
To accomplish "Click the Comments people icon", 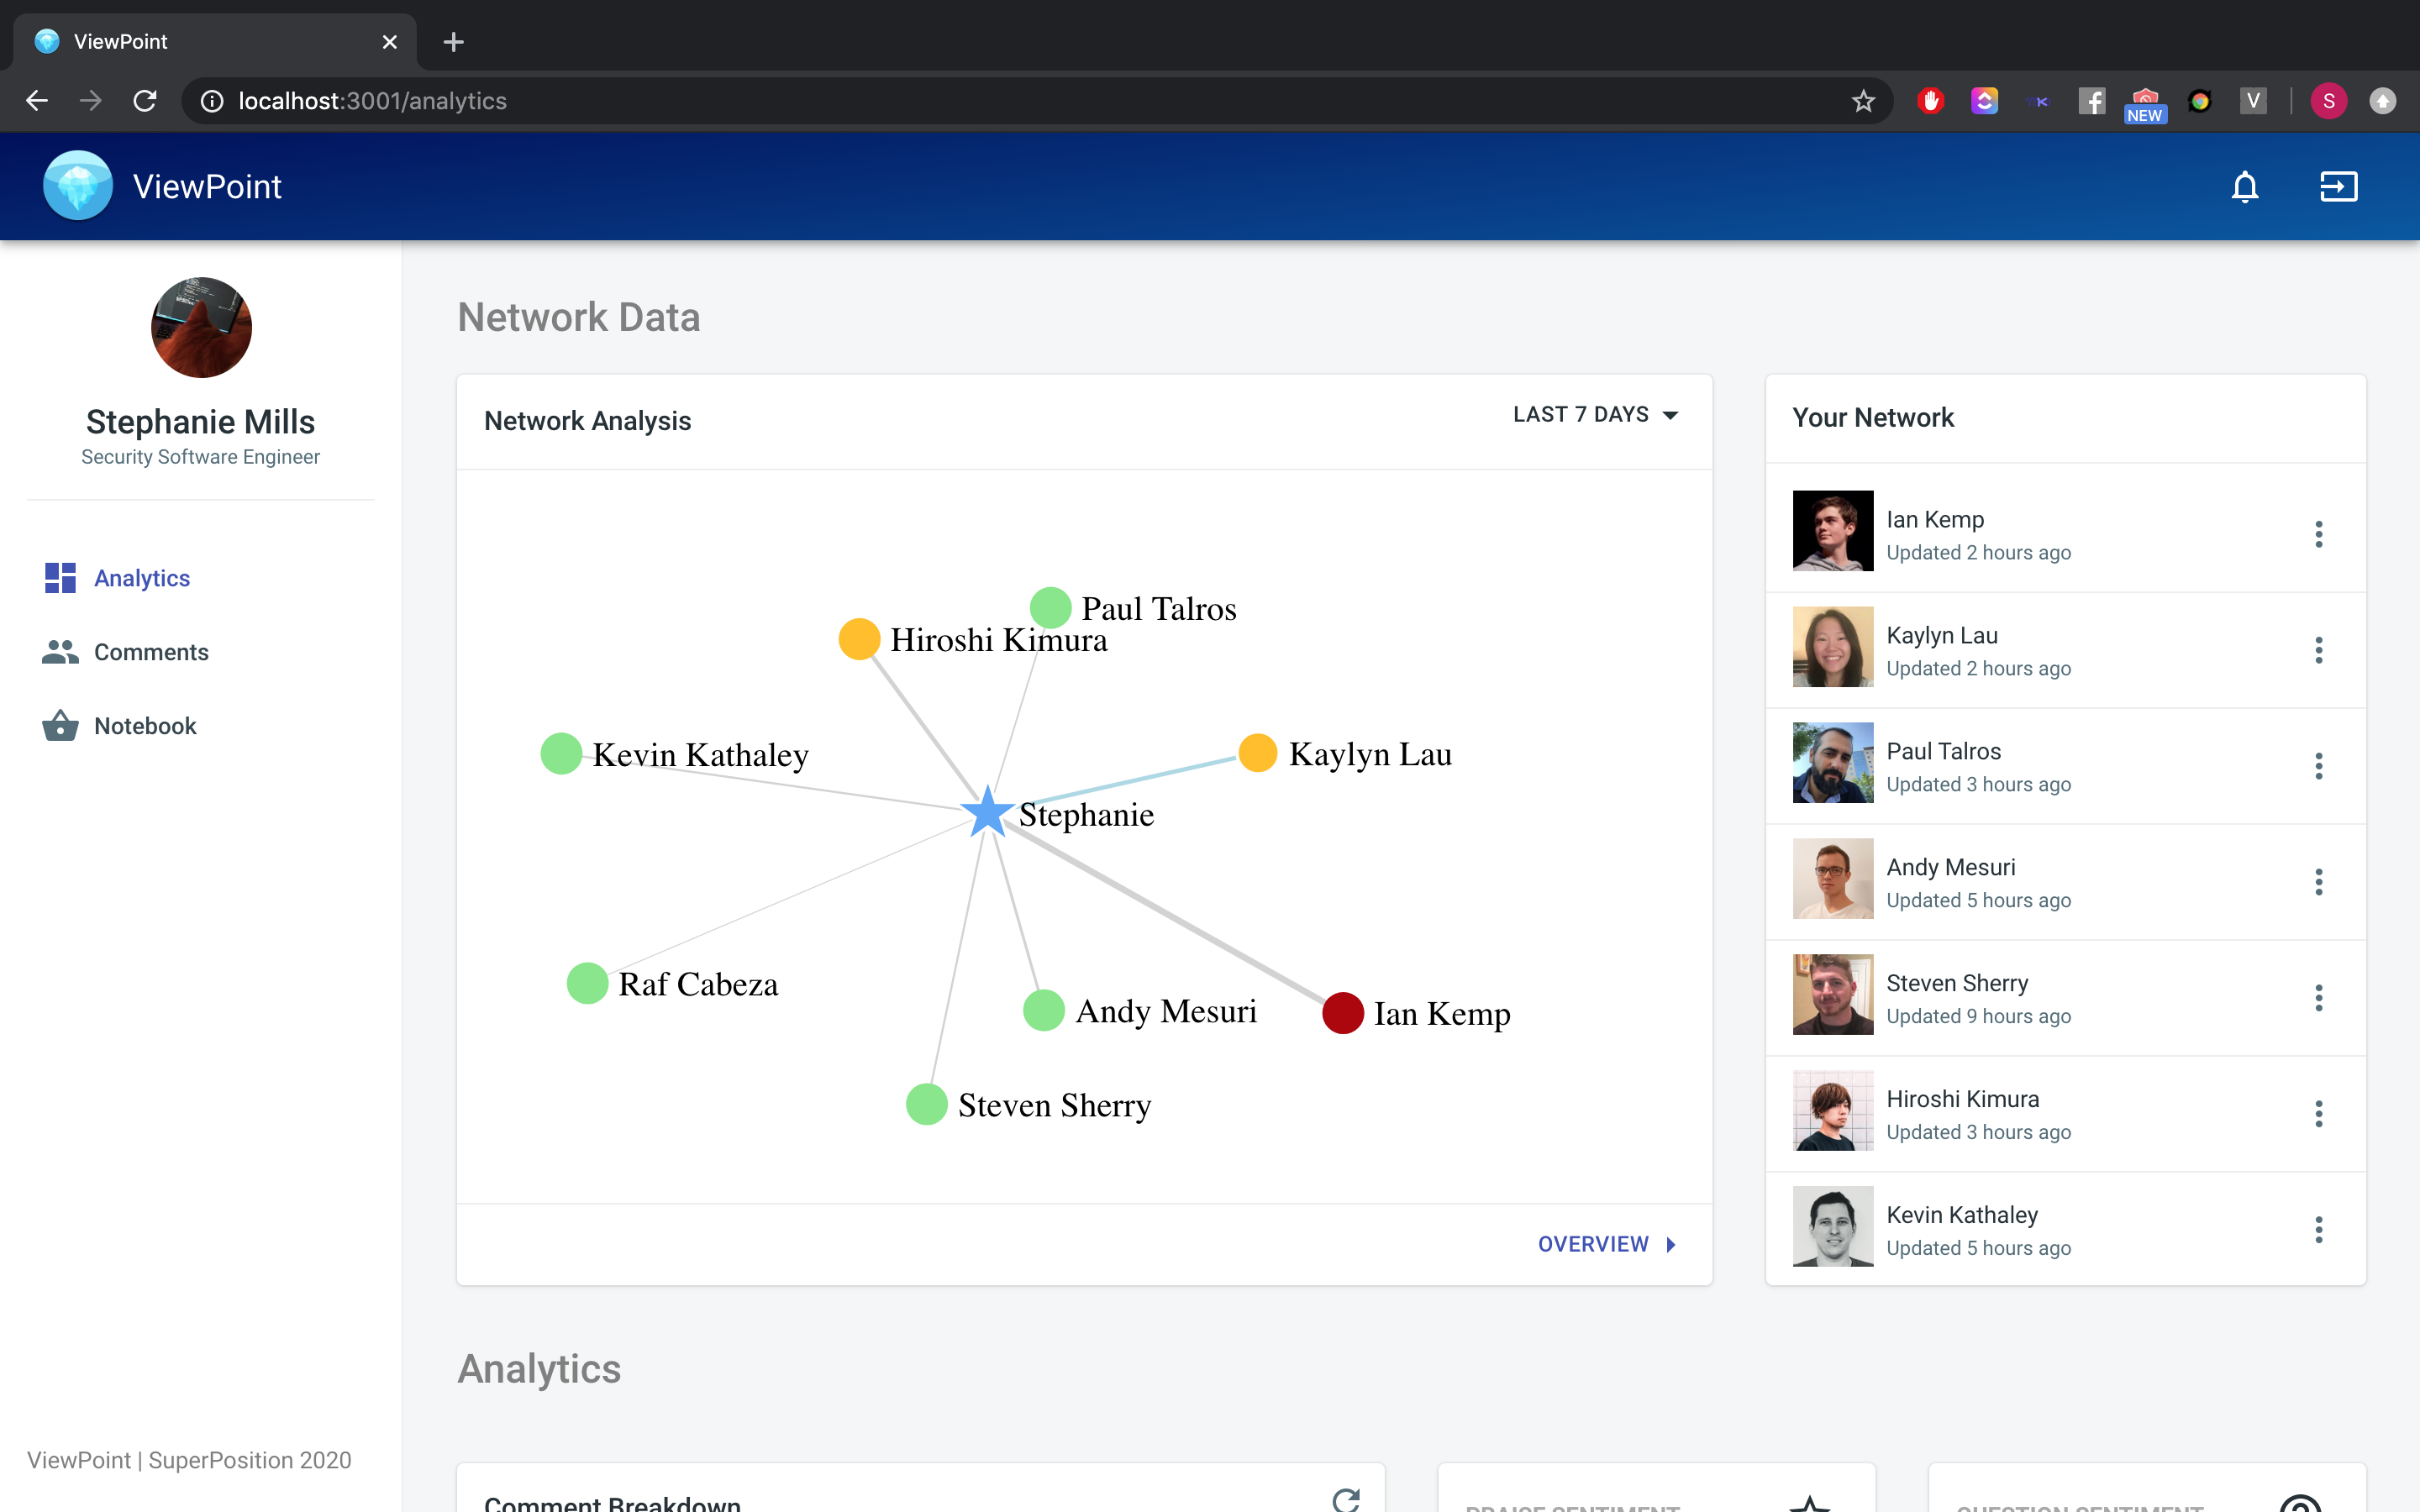I will click(60, 652).
